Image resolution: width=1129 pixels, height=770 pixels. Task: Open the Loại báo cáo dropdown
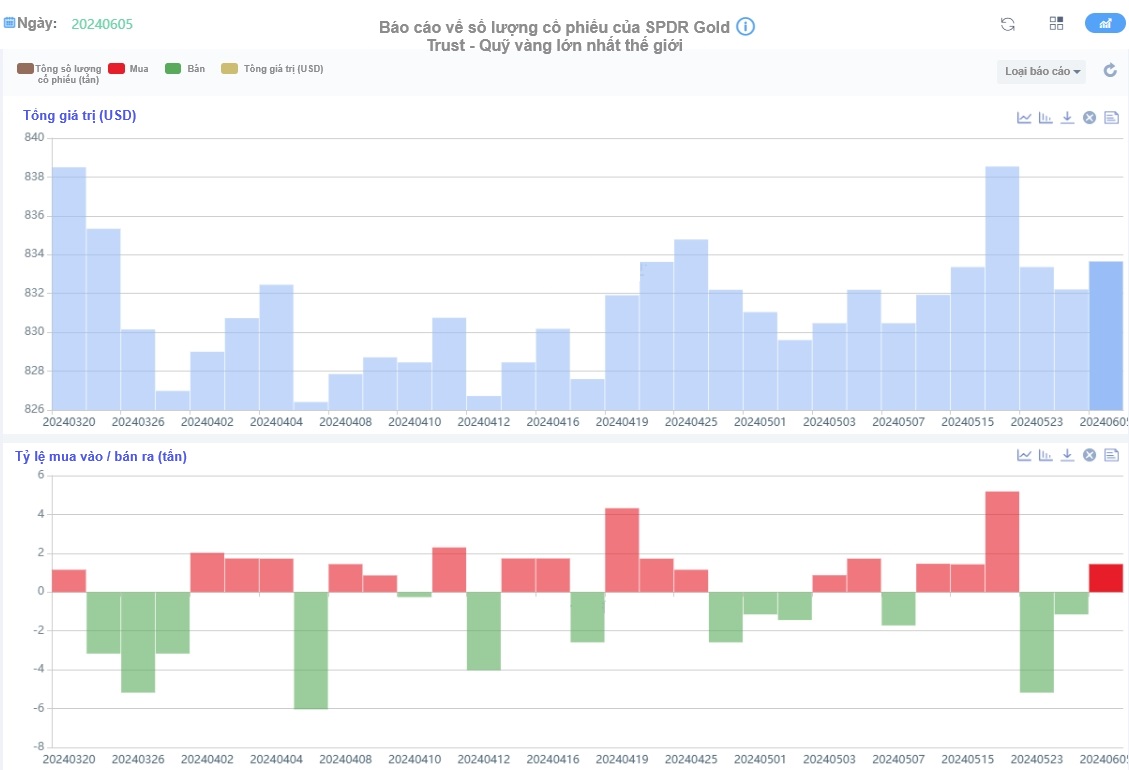(x=1041, y=71)
